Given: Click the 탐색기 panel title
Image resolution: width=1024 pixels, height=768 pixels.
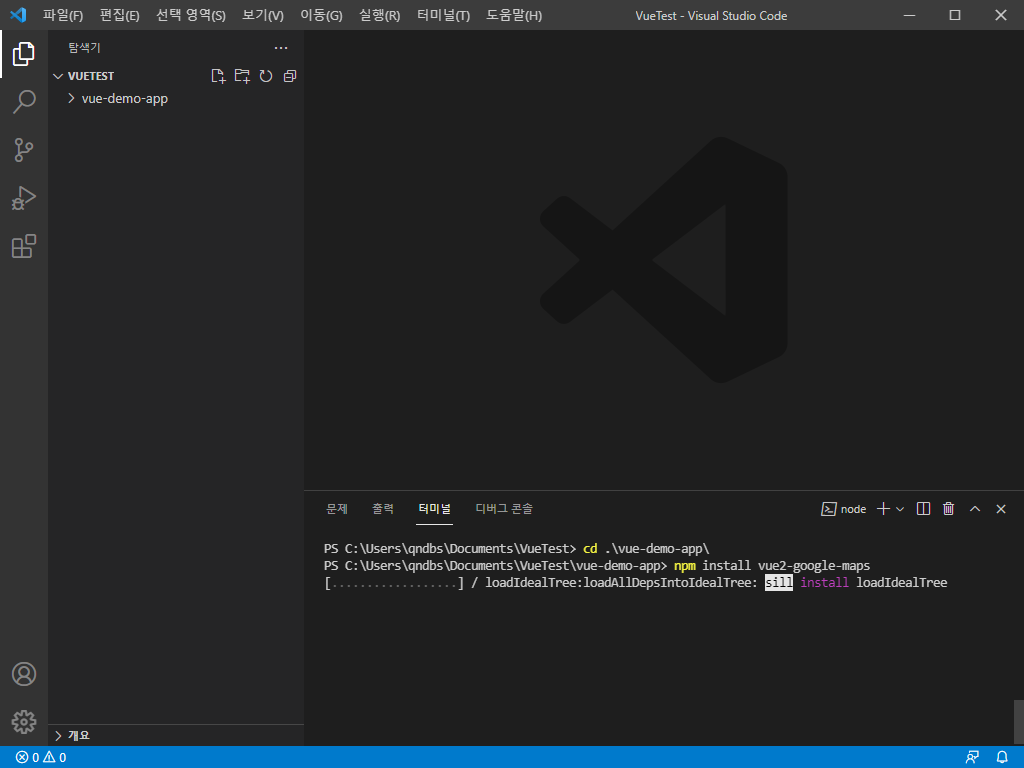Looking at the screenshot, I should coord(84,48).
